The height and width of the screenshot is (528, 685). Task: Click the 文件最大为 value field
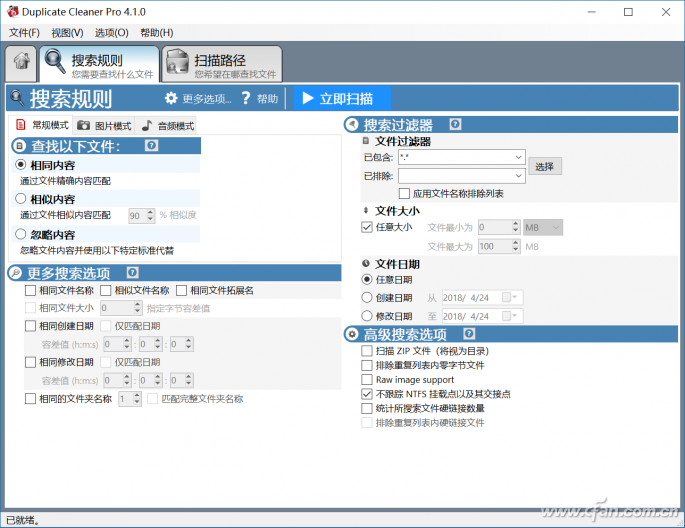495,246
